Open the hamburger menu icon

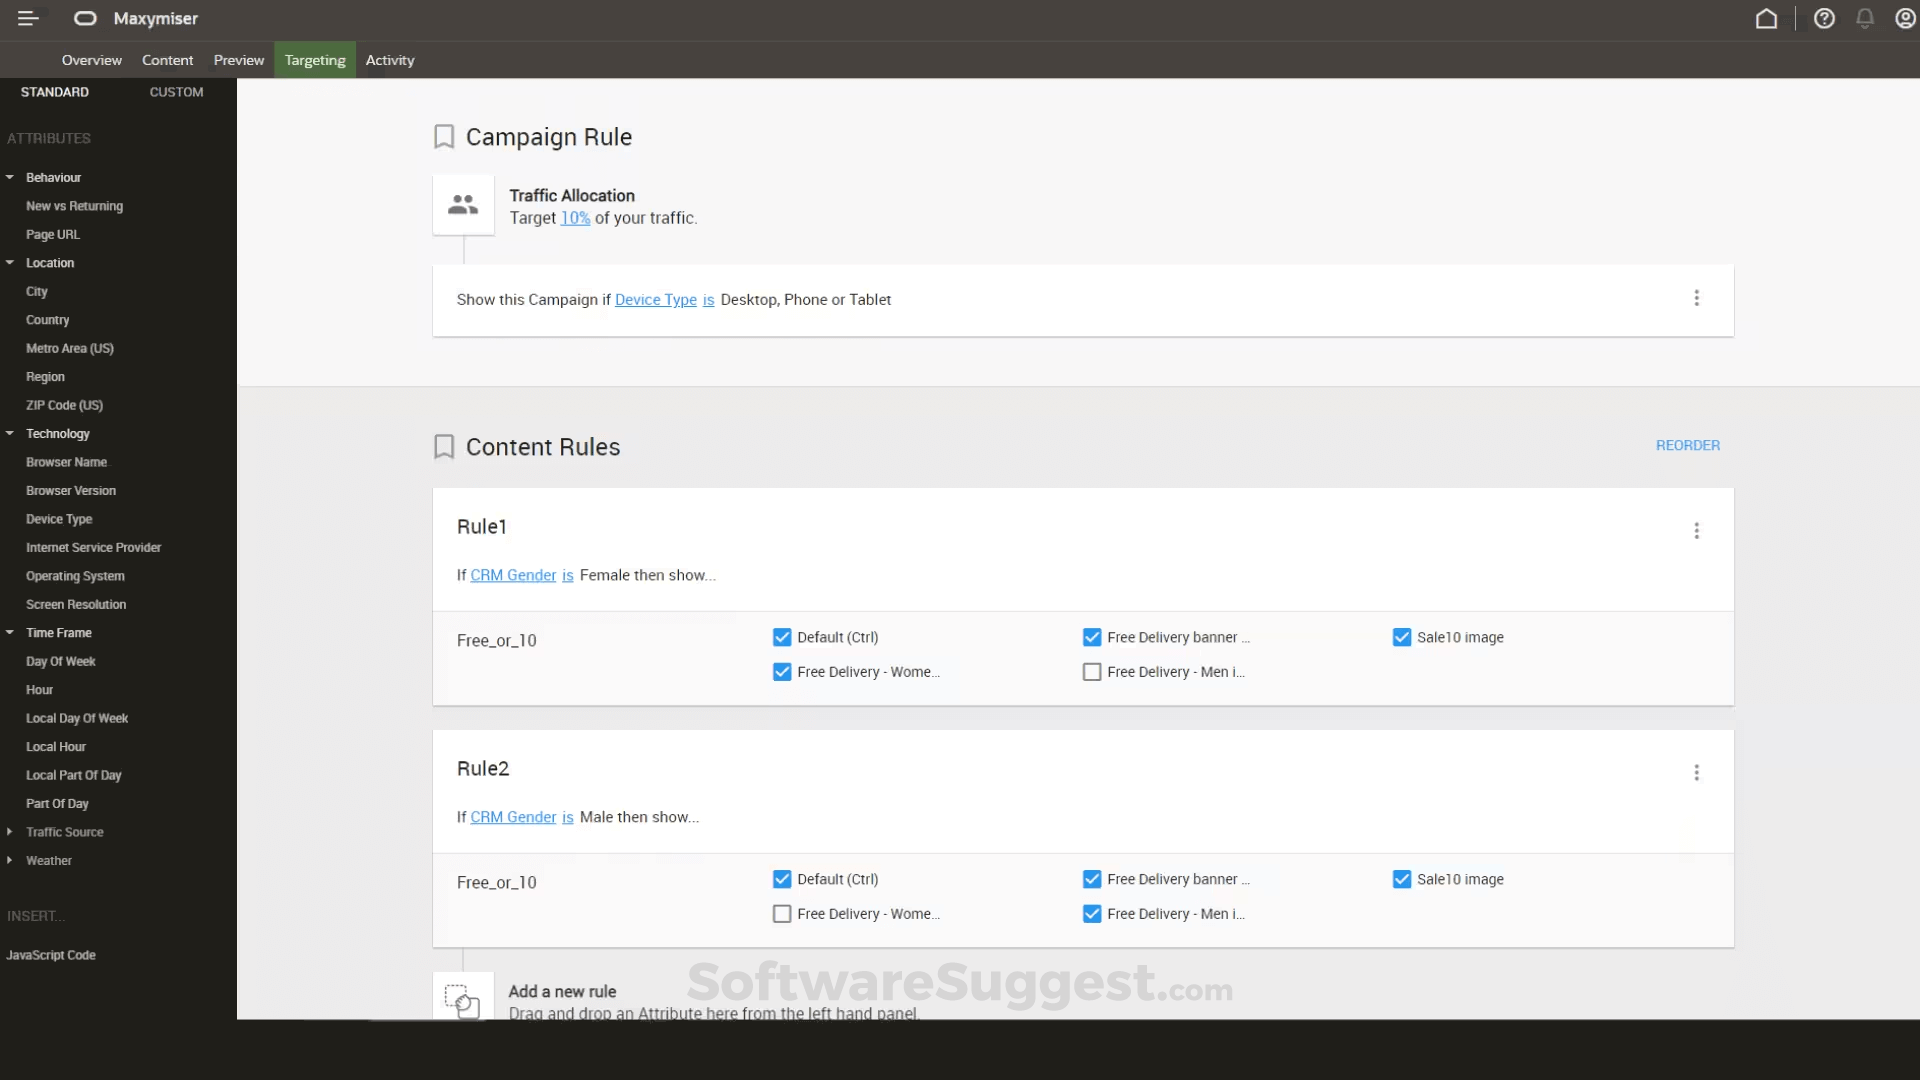(28, 18)
